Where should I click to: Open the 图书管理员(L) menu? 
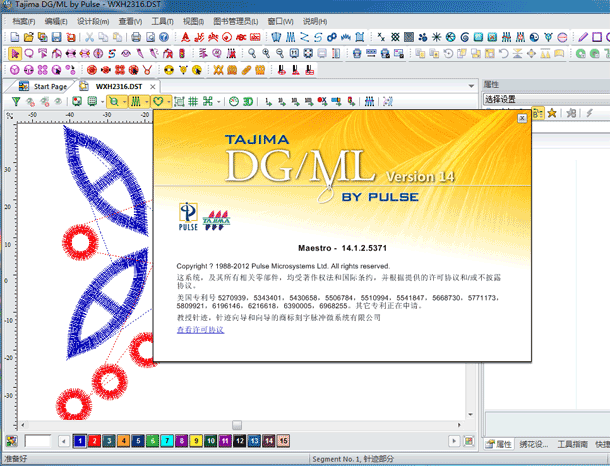(236, 21)
